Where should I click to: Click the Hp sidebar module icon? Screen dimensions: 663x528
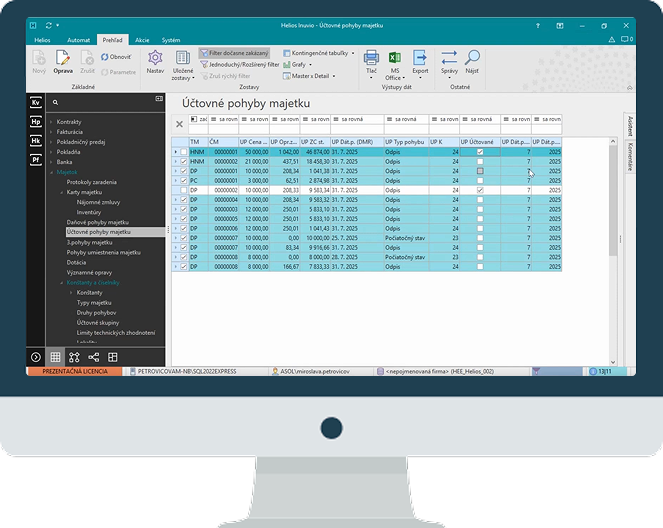(x=36, y=121)
